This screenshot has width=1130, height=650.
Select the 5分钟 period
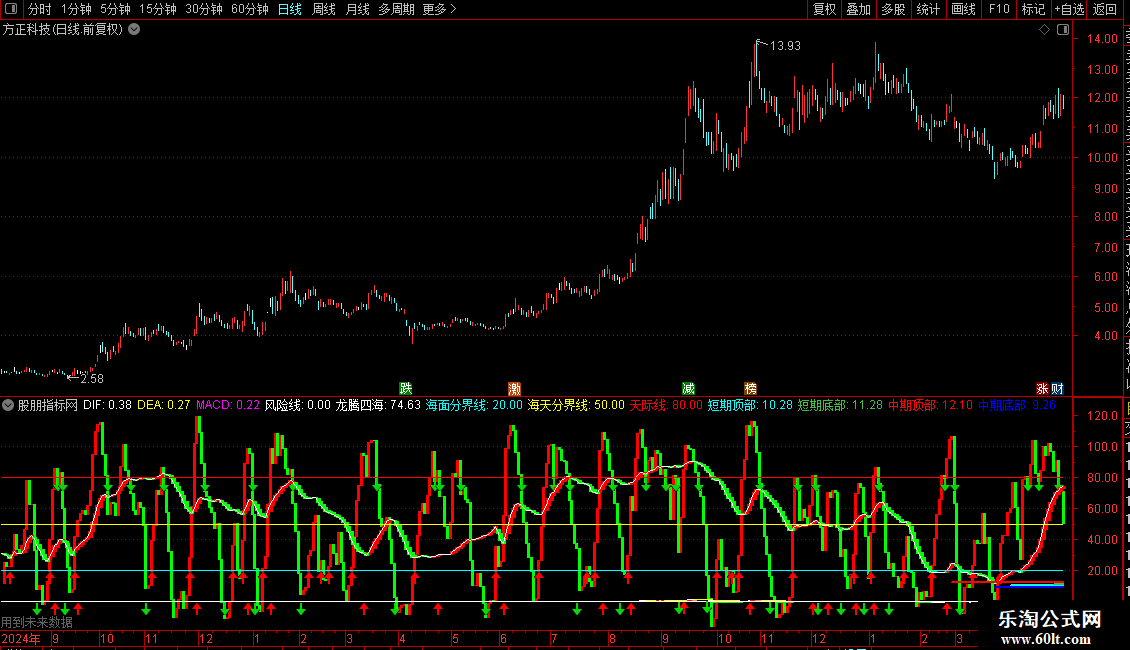(115, 9)
